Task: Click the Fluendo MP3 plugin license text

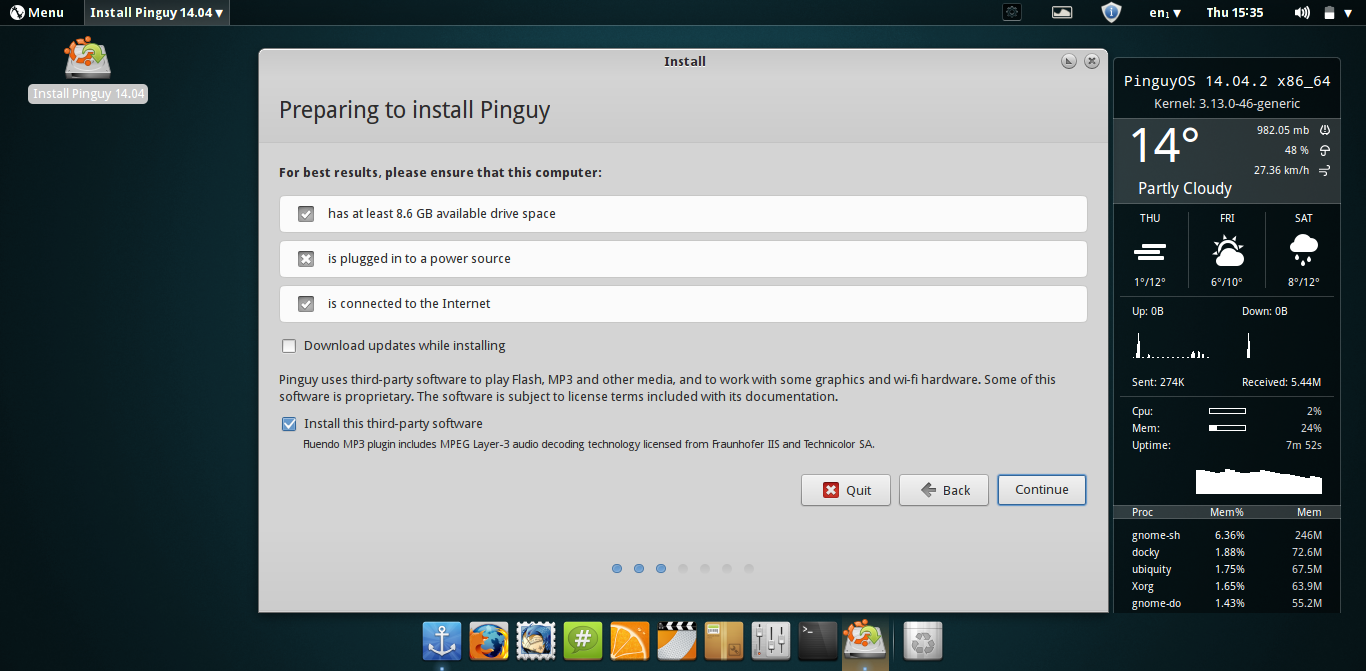Action: 589,444
